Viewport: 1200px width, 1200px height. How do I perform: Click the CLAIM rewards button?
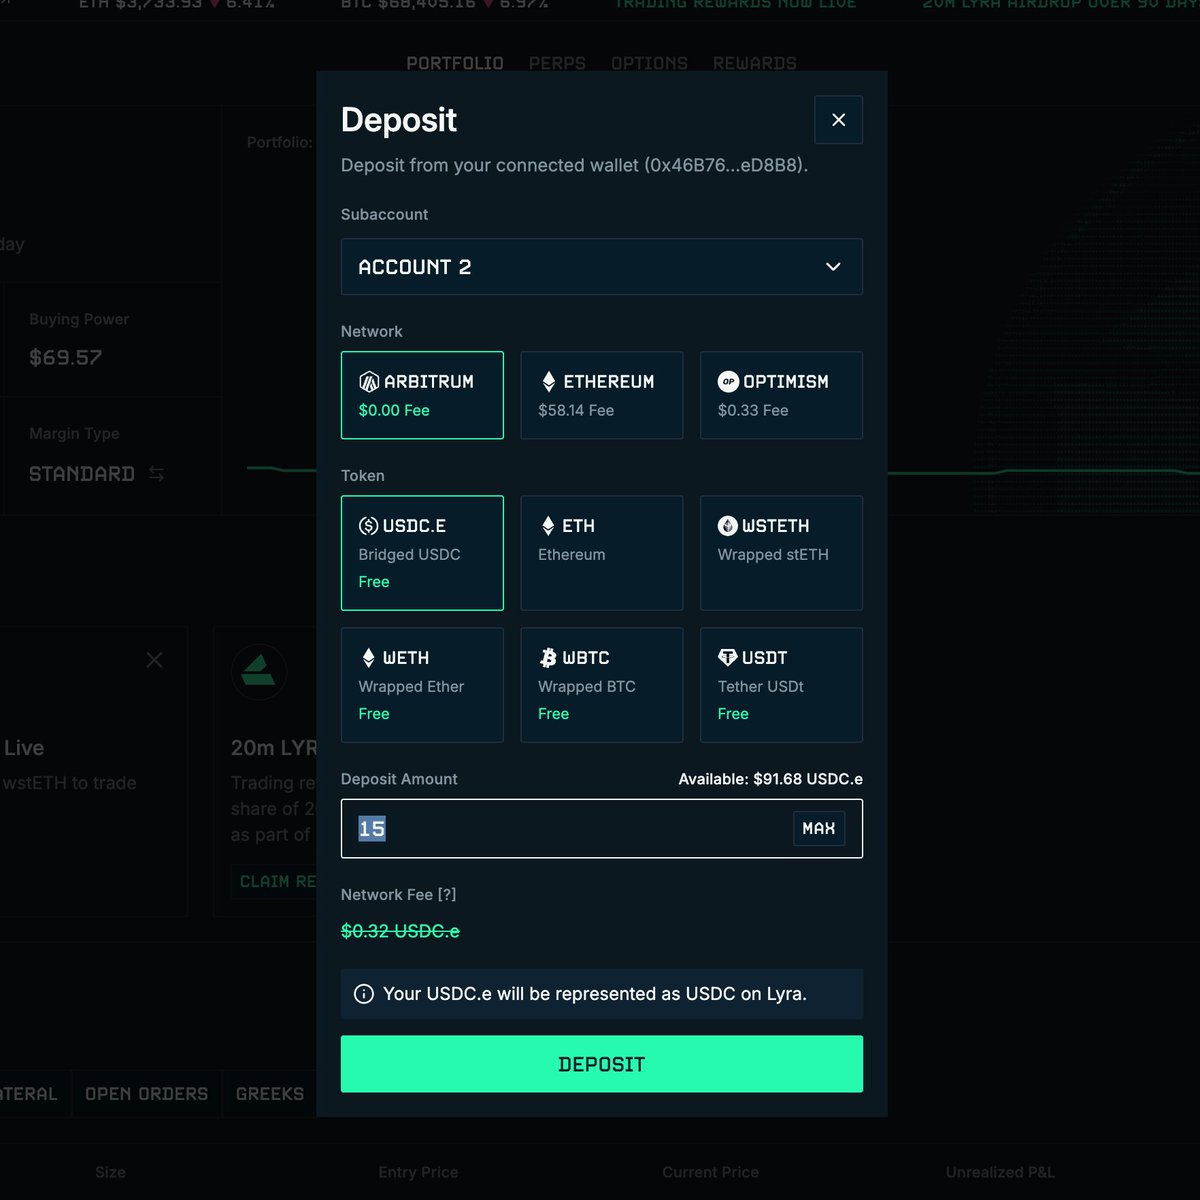pos(274,881)
